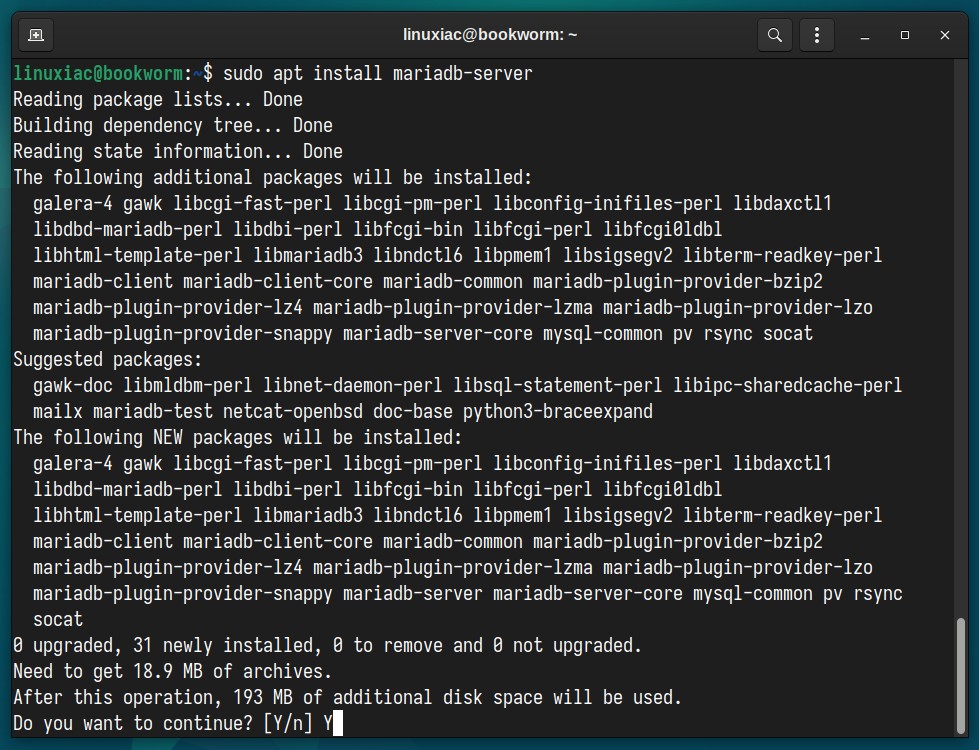Click the green linuxiac@bookworm prompt

[x=98, y=74]
